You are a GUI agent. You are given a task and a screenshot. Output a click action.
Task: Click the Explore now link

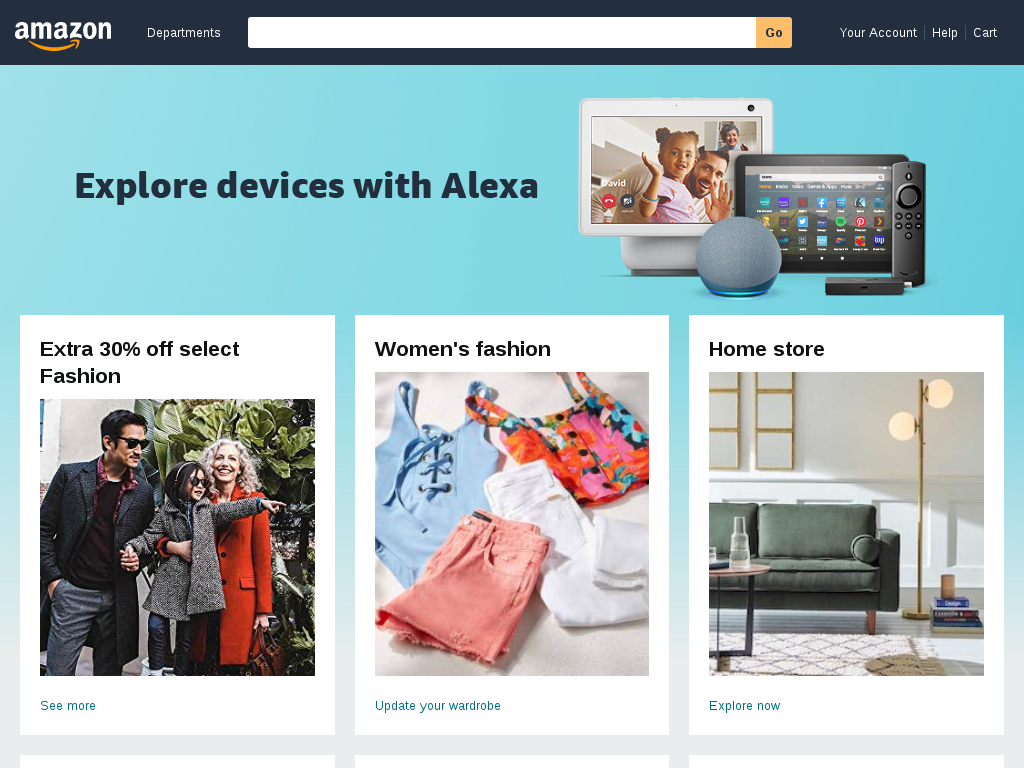tap(744, 705)
